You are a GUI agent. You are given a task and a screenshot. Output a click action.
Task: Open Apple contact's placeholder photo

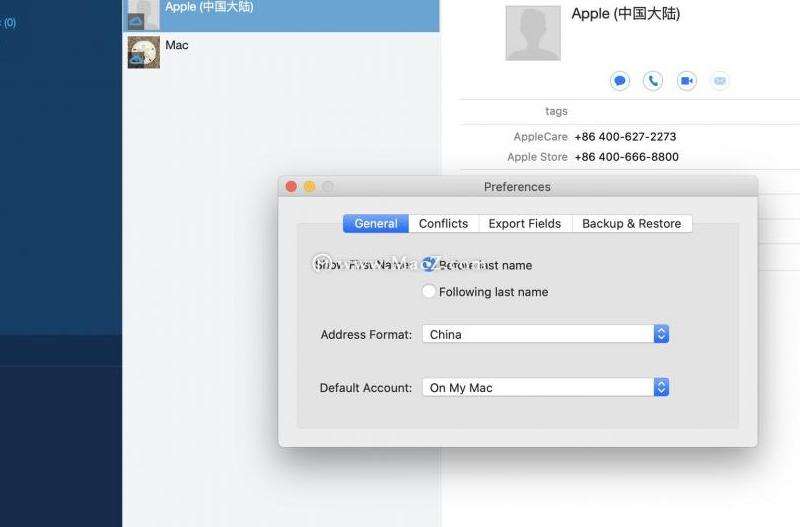pyautogui.click(x=533, y=33)
